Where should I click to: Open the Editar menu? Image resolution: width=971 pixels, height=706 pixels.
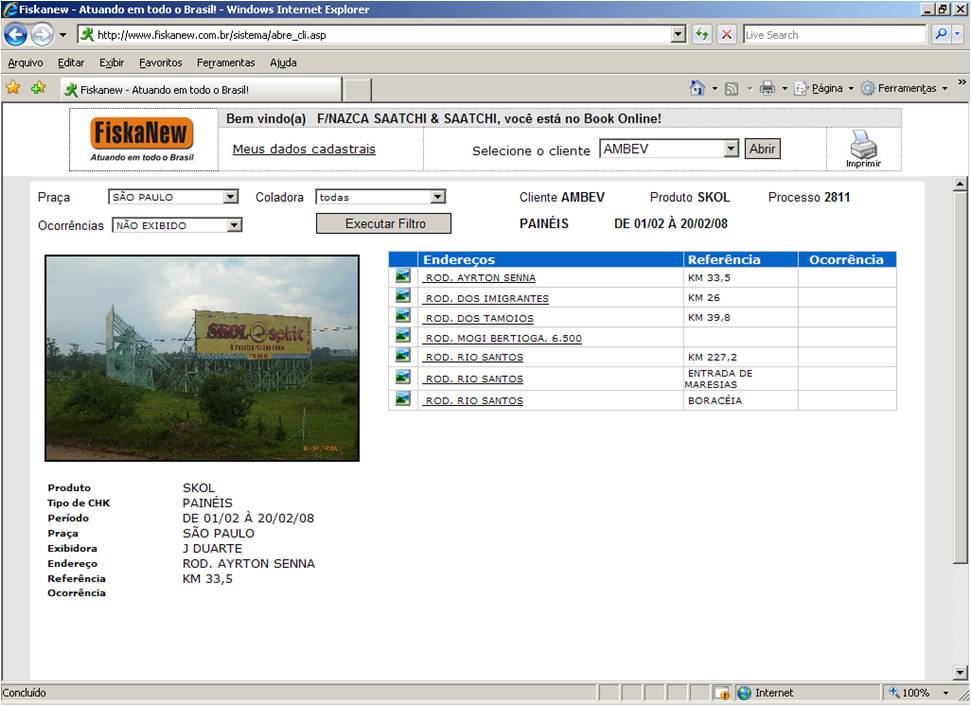(71, 63)
